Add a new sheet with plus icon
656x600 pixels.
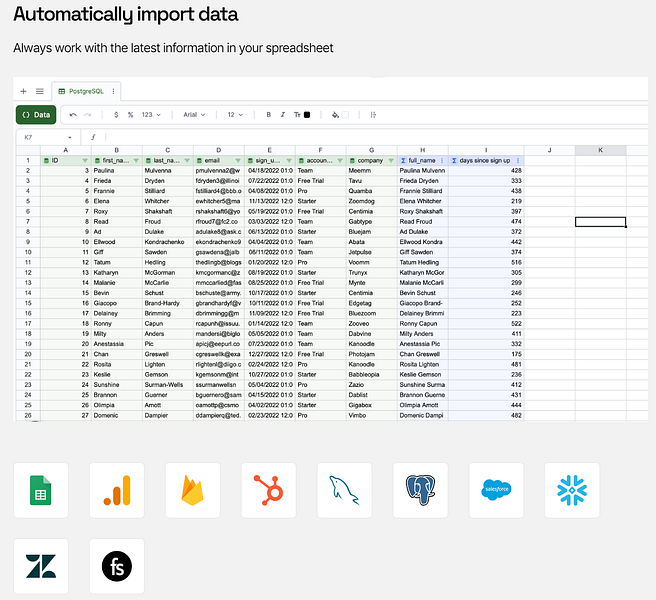coord(23,91)
